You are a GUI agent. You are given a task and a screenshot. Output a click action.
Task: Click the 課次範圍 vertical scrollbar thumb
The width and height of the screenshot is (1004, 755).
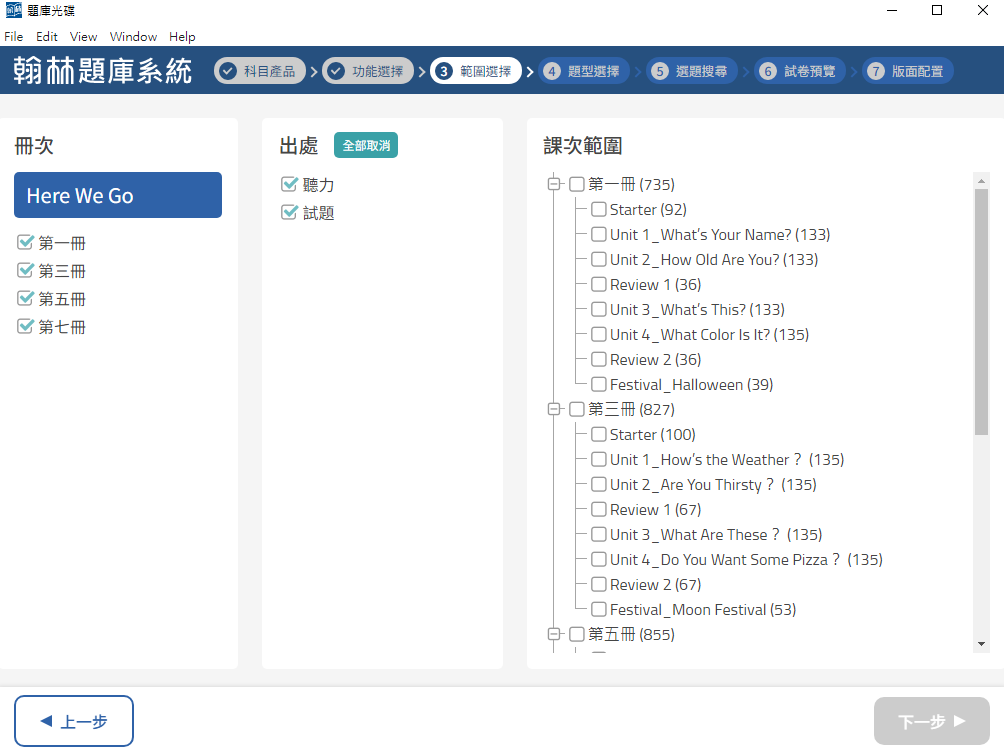tap(981, 310)
